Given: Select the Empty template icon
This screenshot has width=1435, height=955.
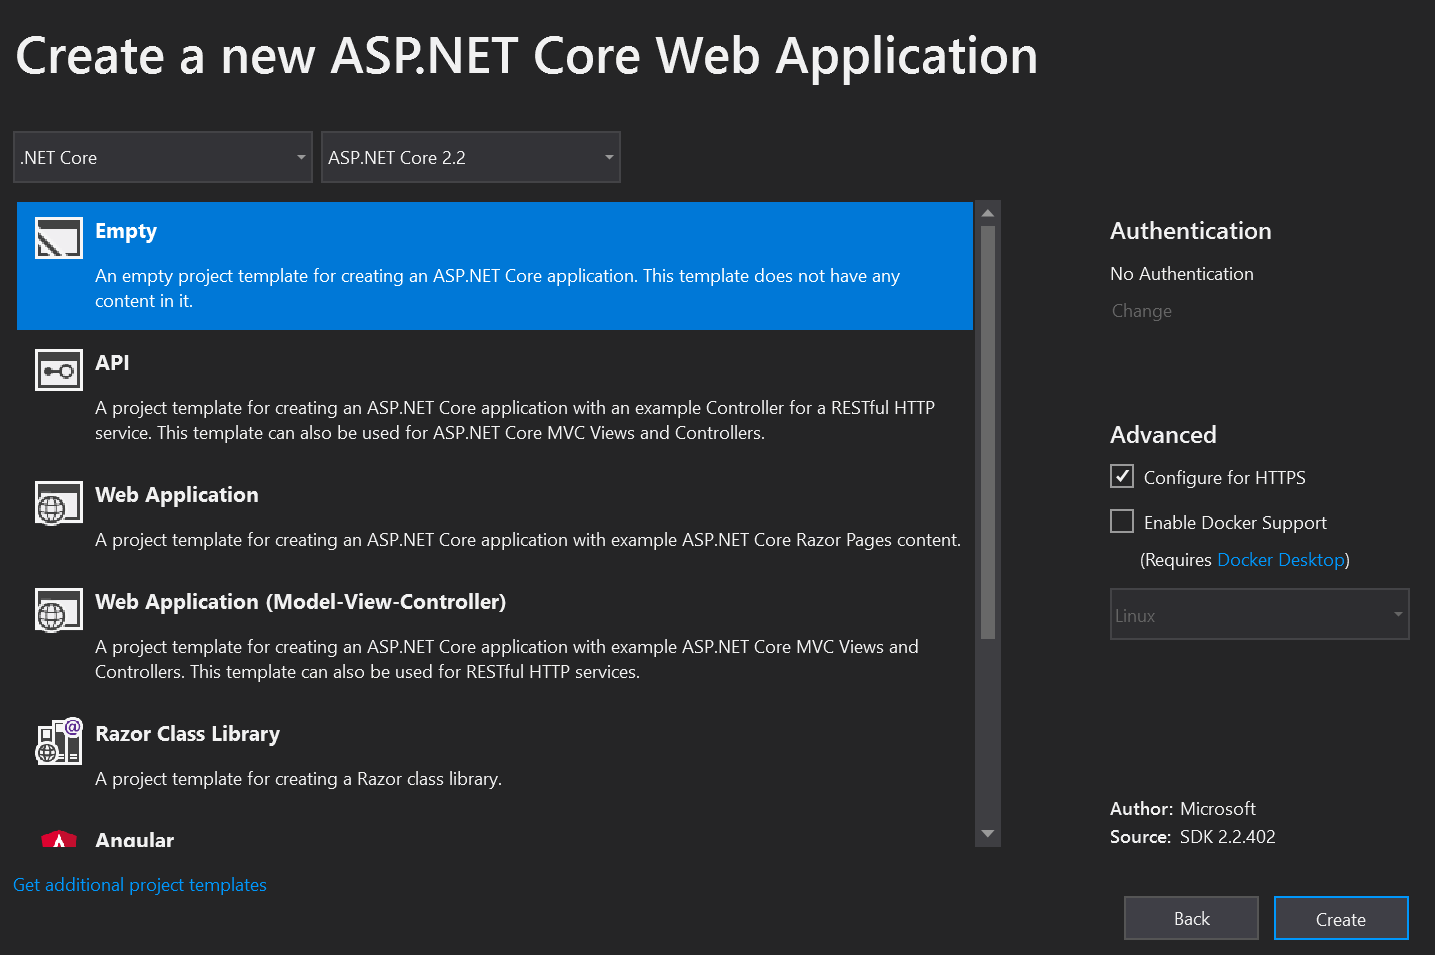Looking at the screenshot, I should point(58,238).
